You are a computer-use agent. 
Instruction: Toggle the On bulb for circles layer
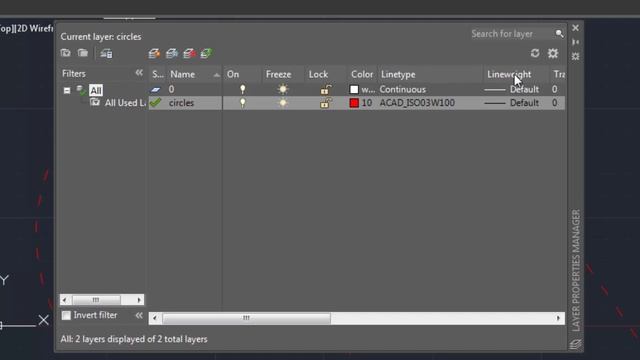click(x=242, y=103)
